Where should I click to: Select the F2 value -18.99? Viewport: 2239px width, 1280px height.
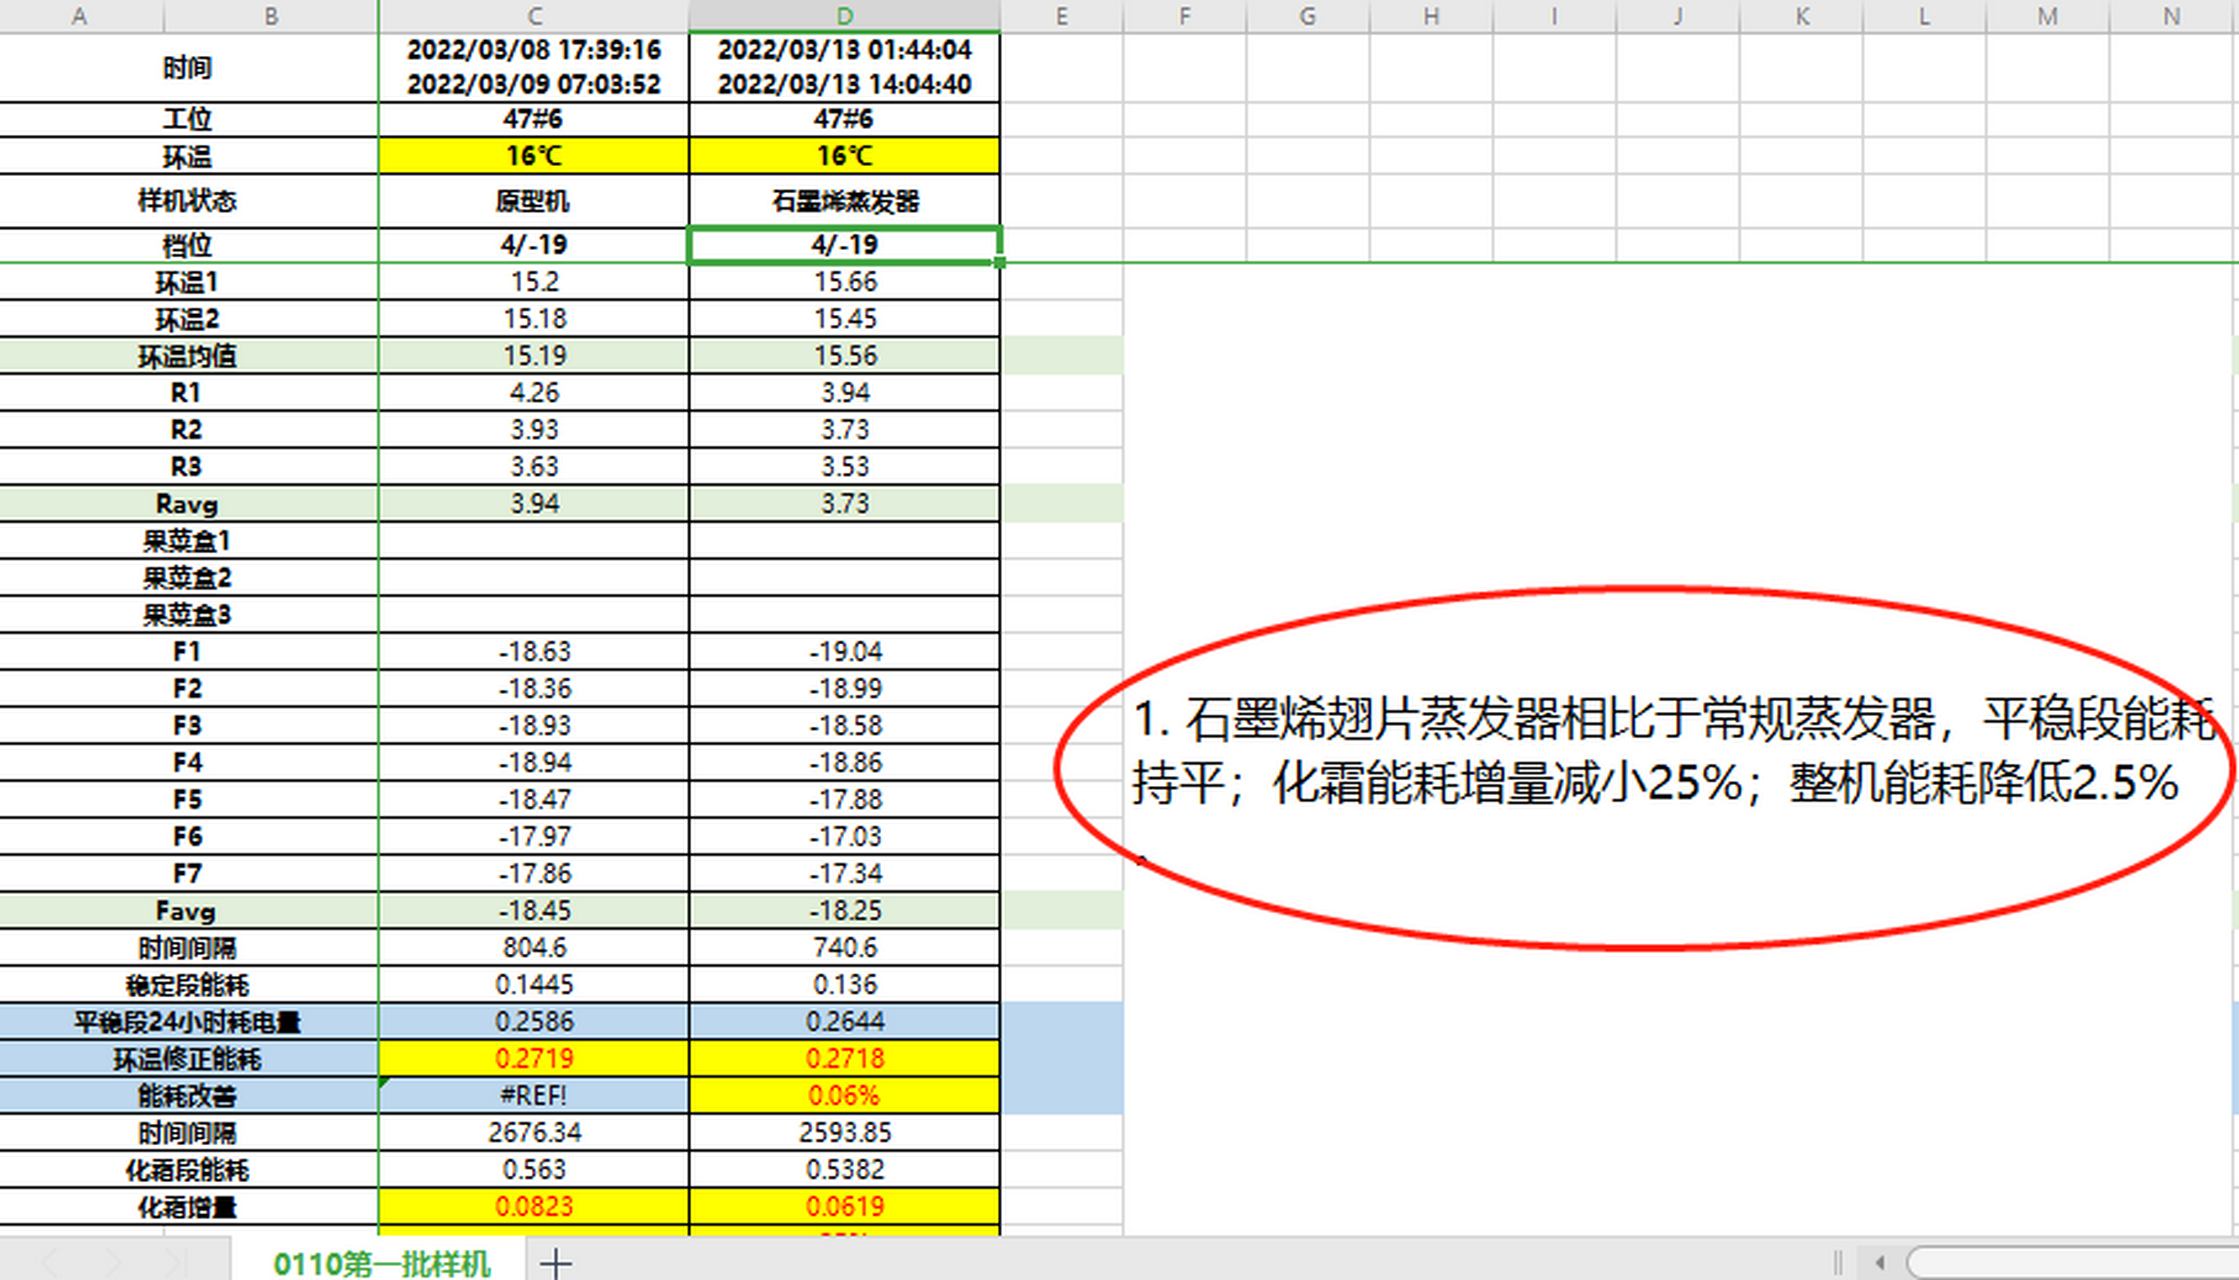[x=845, y=689]
